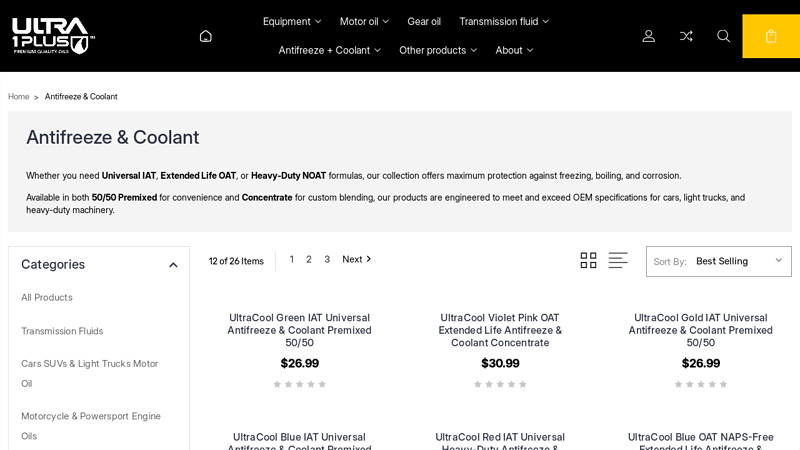Click the Home breadcrumb link
This screenshot has width=800, height=450.
click(x=19, y=97)
